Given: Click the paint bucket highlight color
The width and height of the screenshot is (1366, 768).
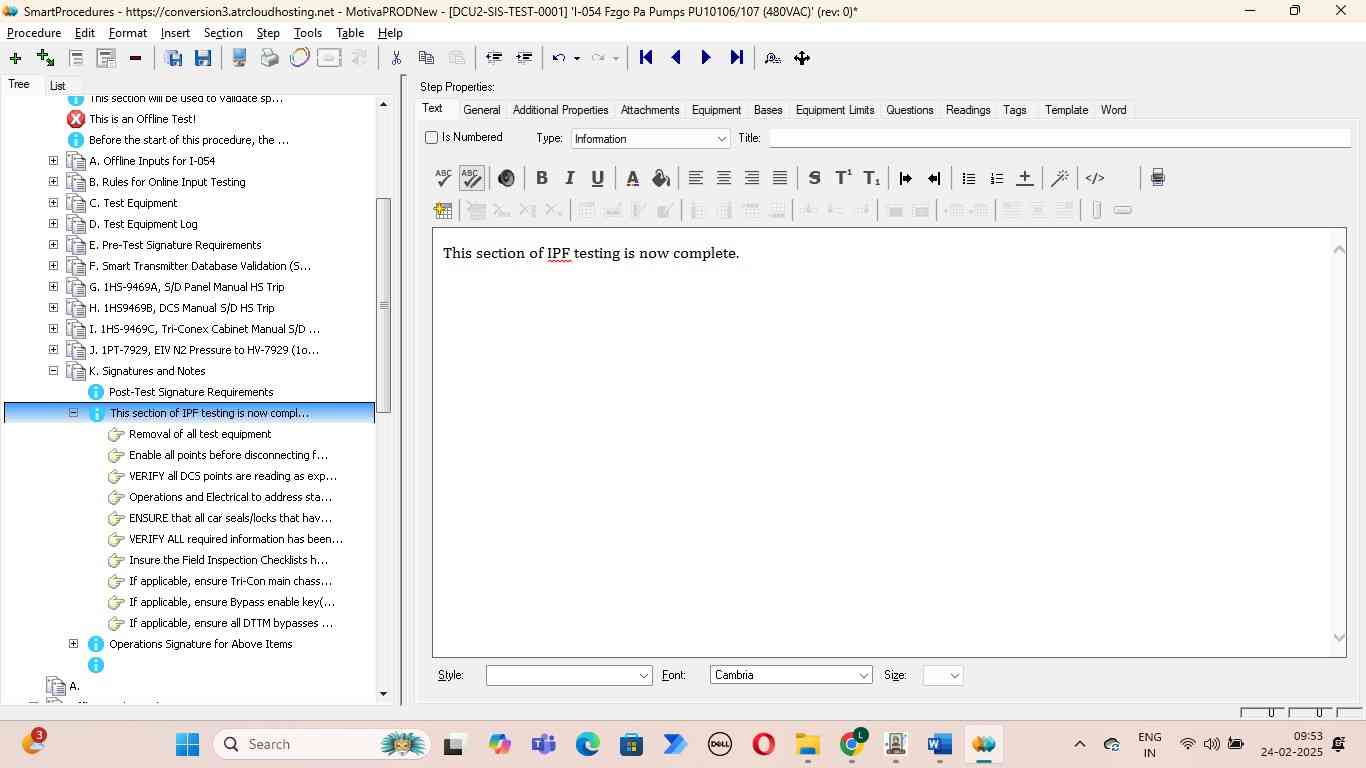Looking at the screenshot, I should click(660, 178).
